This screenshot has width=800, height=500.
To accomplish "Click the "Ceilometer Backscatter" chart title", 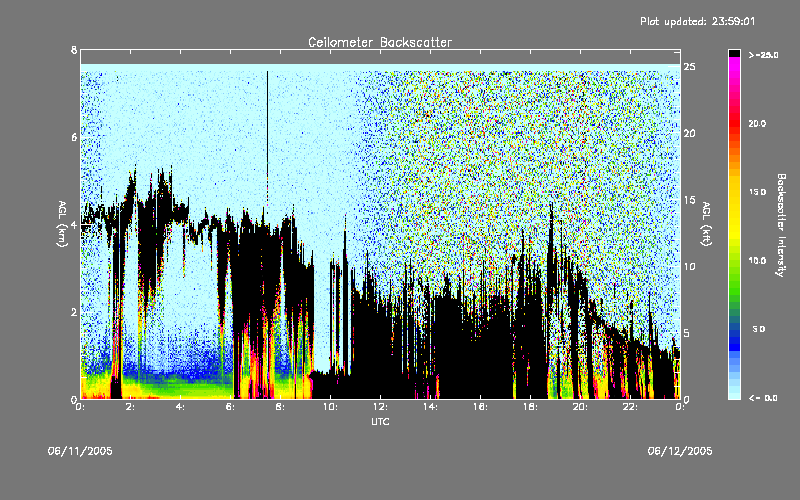I will click(x=380, y=42).
